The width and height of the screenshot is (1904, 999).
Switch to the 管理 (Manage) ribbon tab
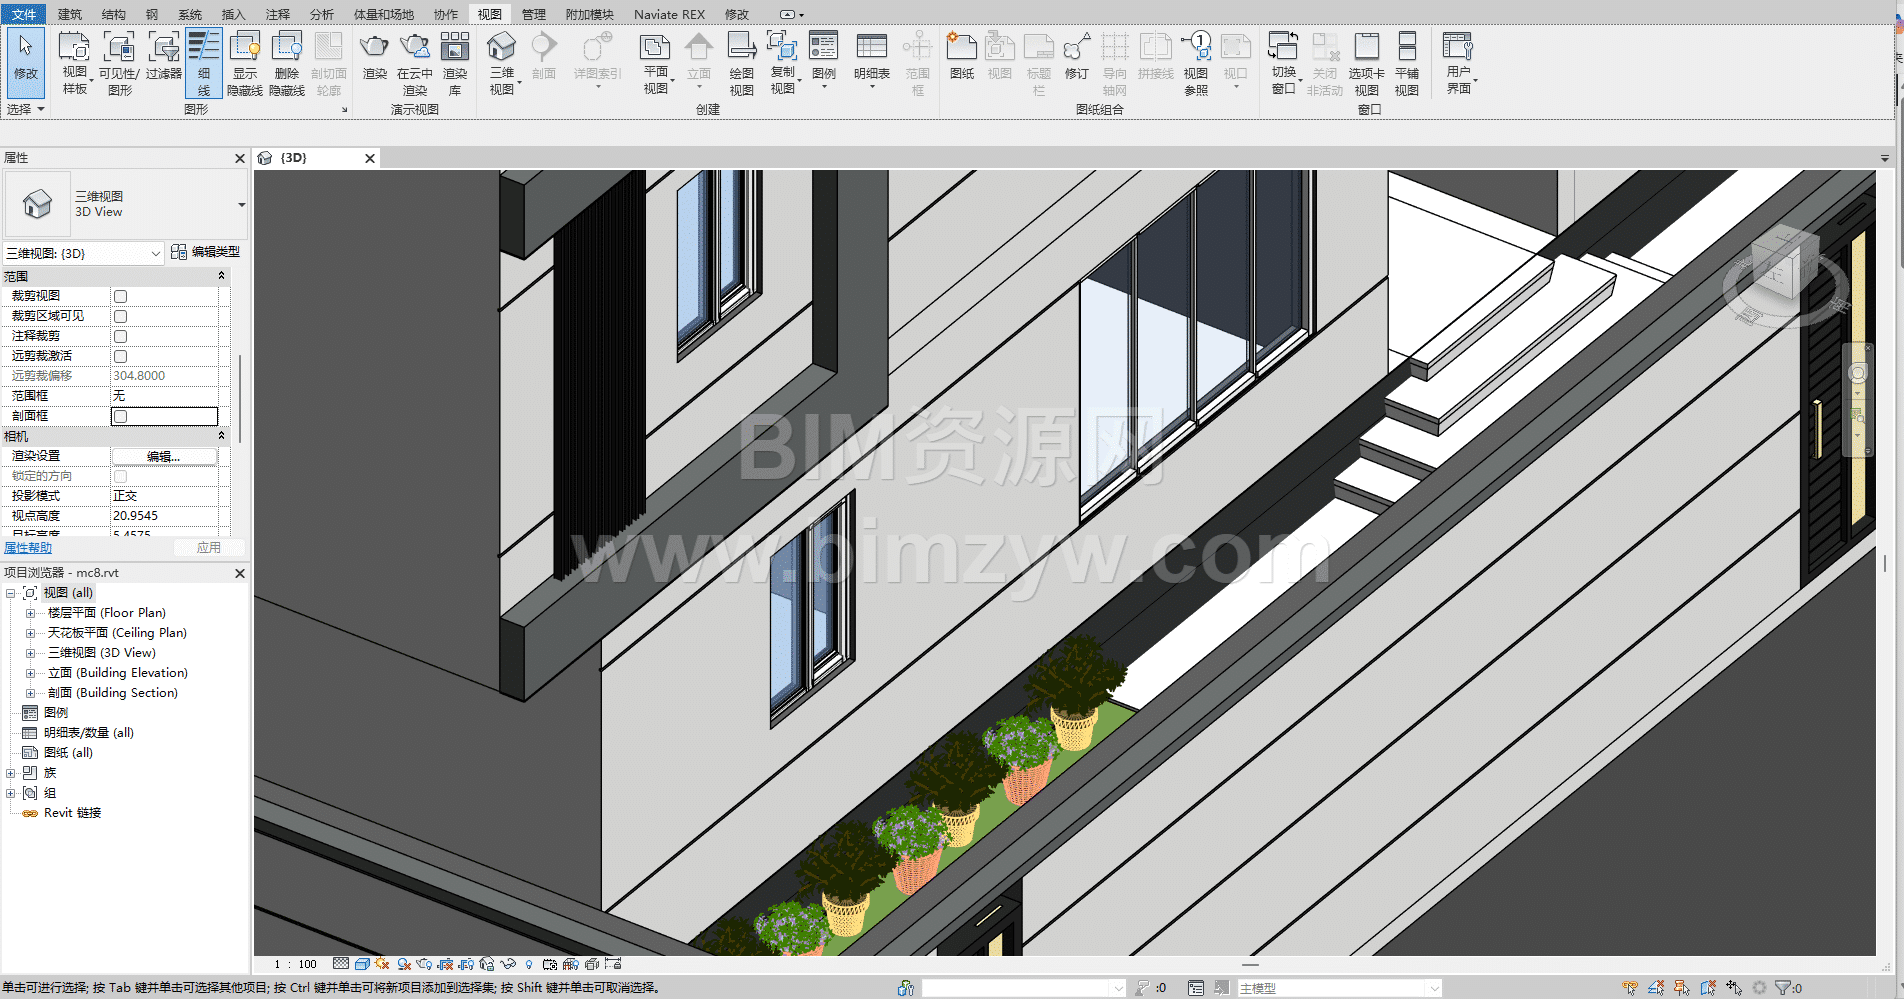click(534, 14)
